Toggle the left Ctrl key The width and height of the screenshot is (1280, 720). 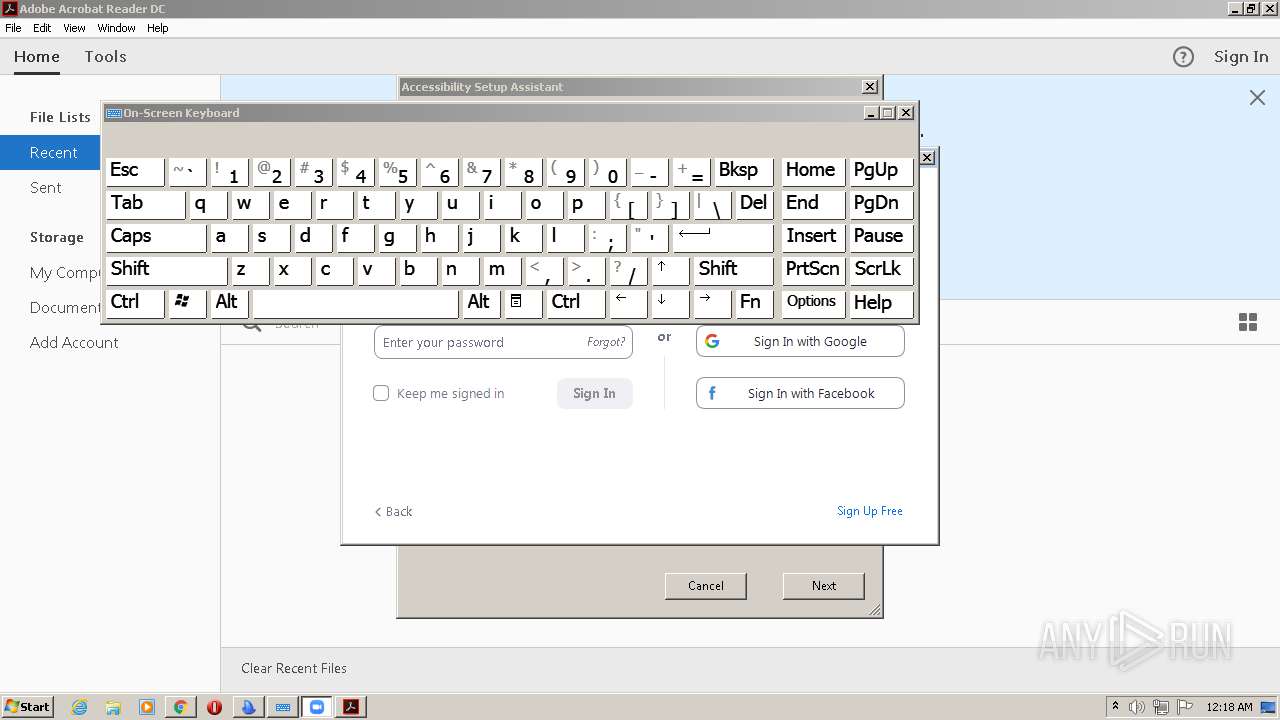point(135,302)
